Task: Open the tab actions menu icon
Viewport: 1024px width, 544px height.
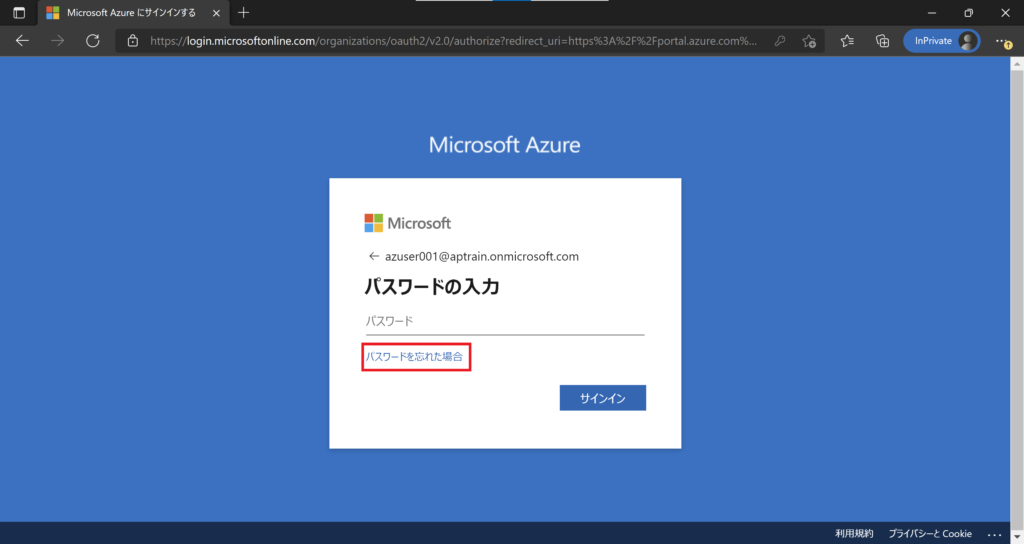Action: click(x=19, y=12)
